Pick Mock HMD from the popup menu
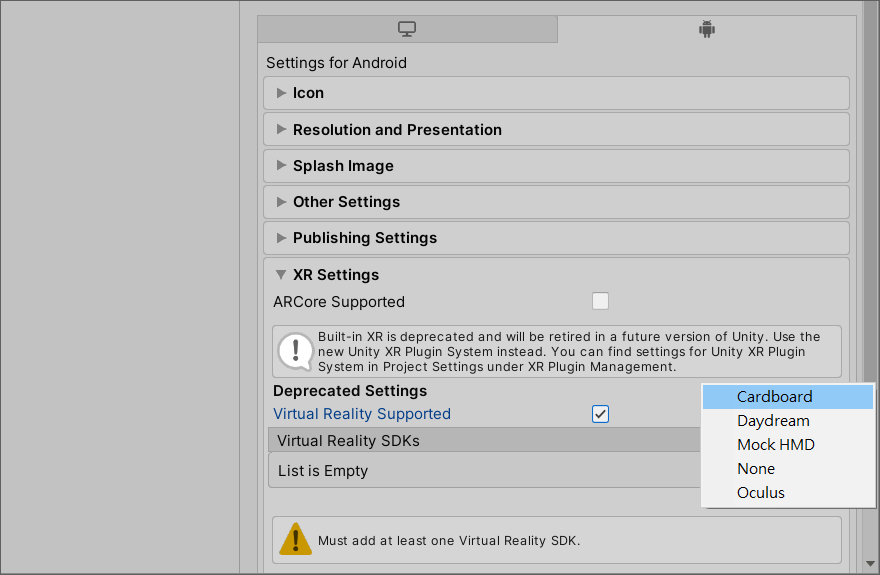Viewport: 880px width, 575px height. click(x=775, y=445)
